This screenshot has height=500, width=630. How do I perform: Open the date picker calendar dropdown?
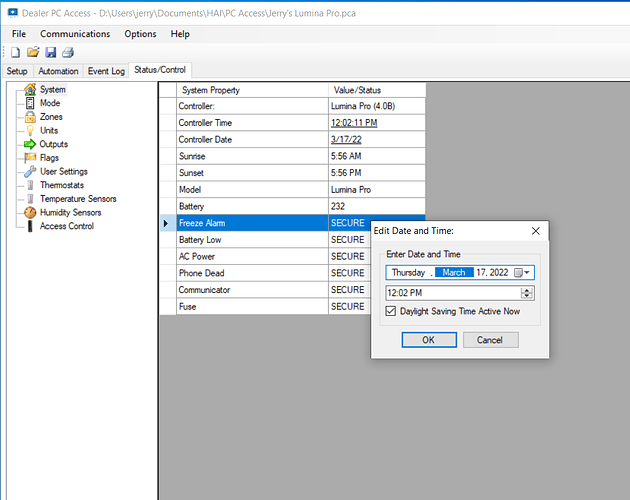point(523,272)
